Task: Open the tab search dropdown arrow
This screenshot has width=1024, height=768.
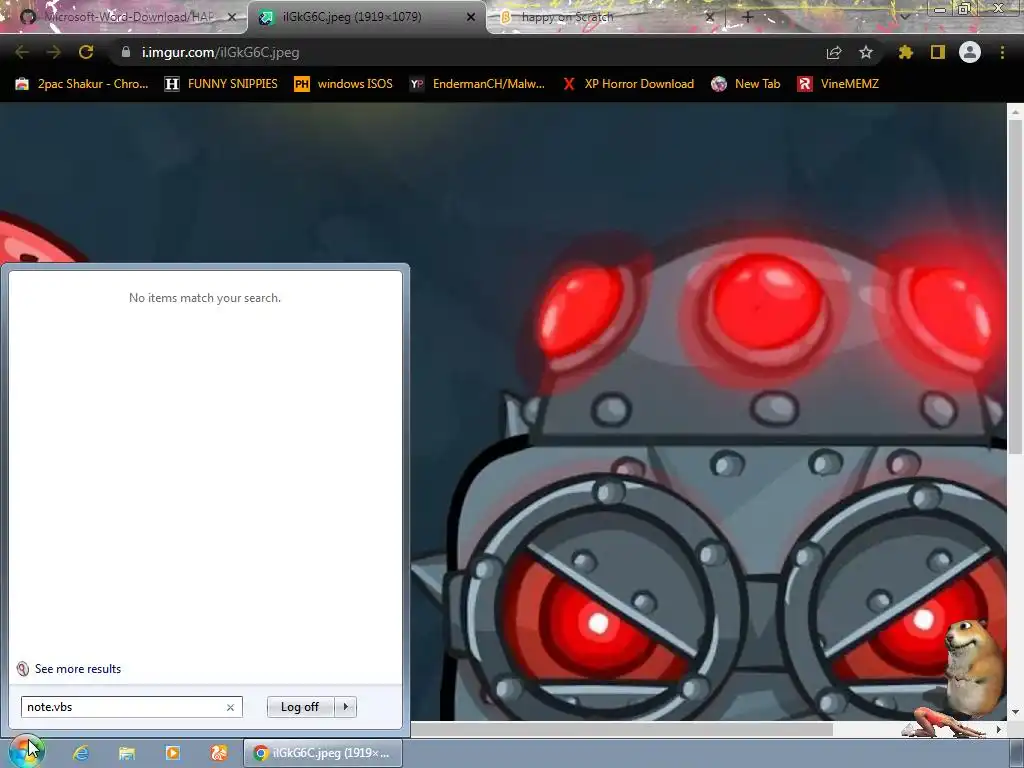Action: pyautogui.click(x=905, y=17)
